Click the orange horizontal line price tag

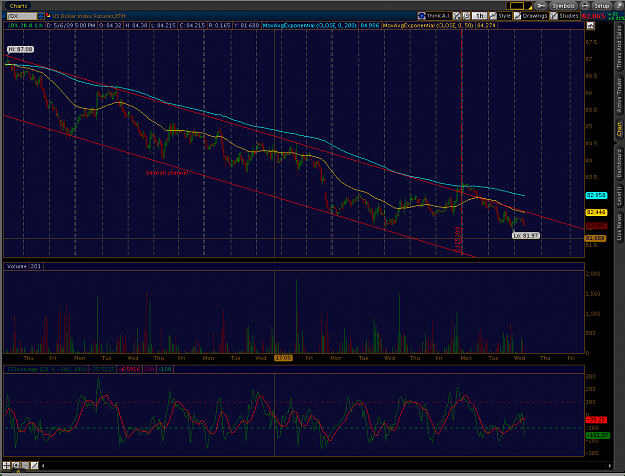click(596, 238)
